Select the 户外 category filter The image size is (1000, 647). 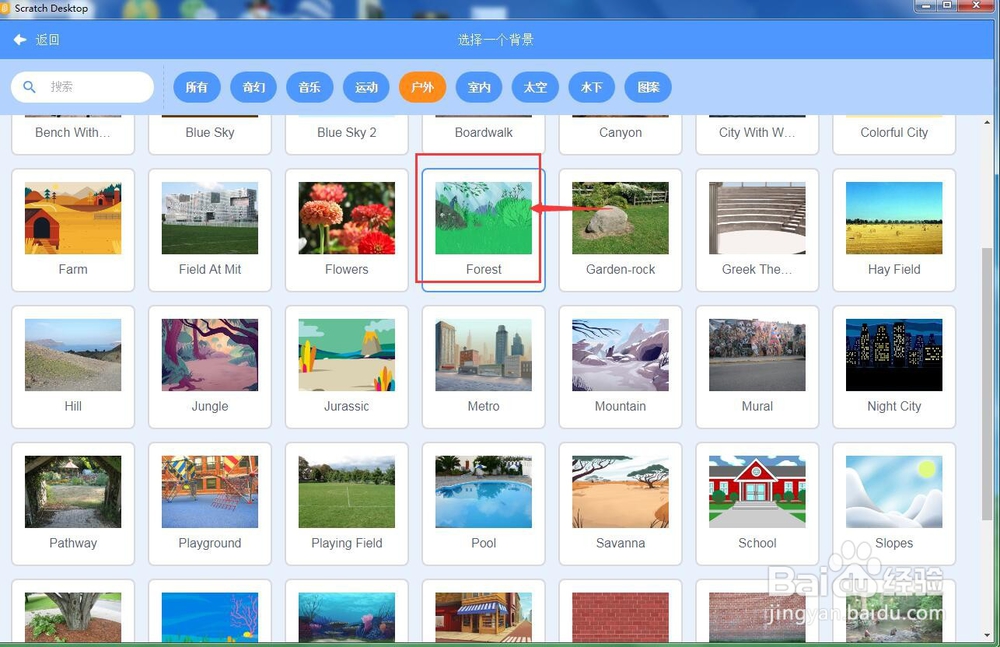tap(422, 87)
